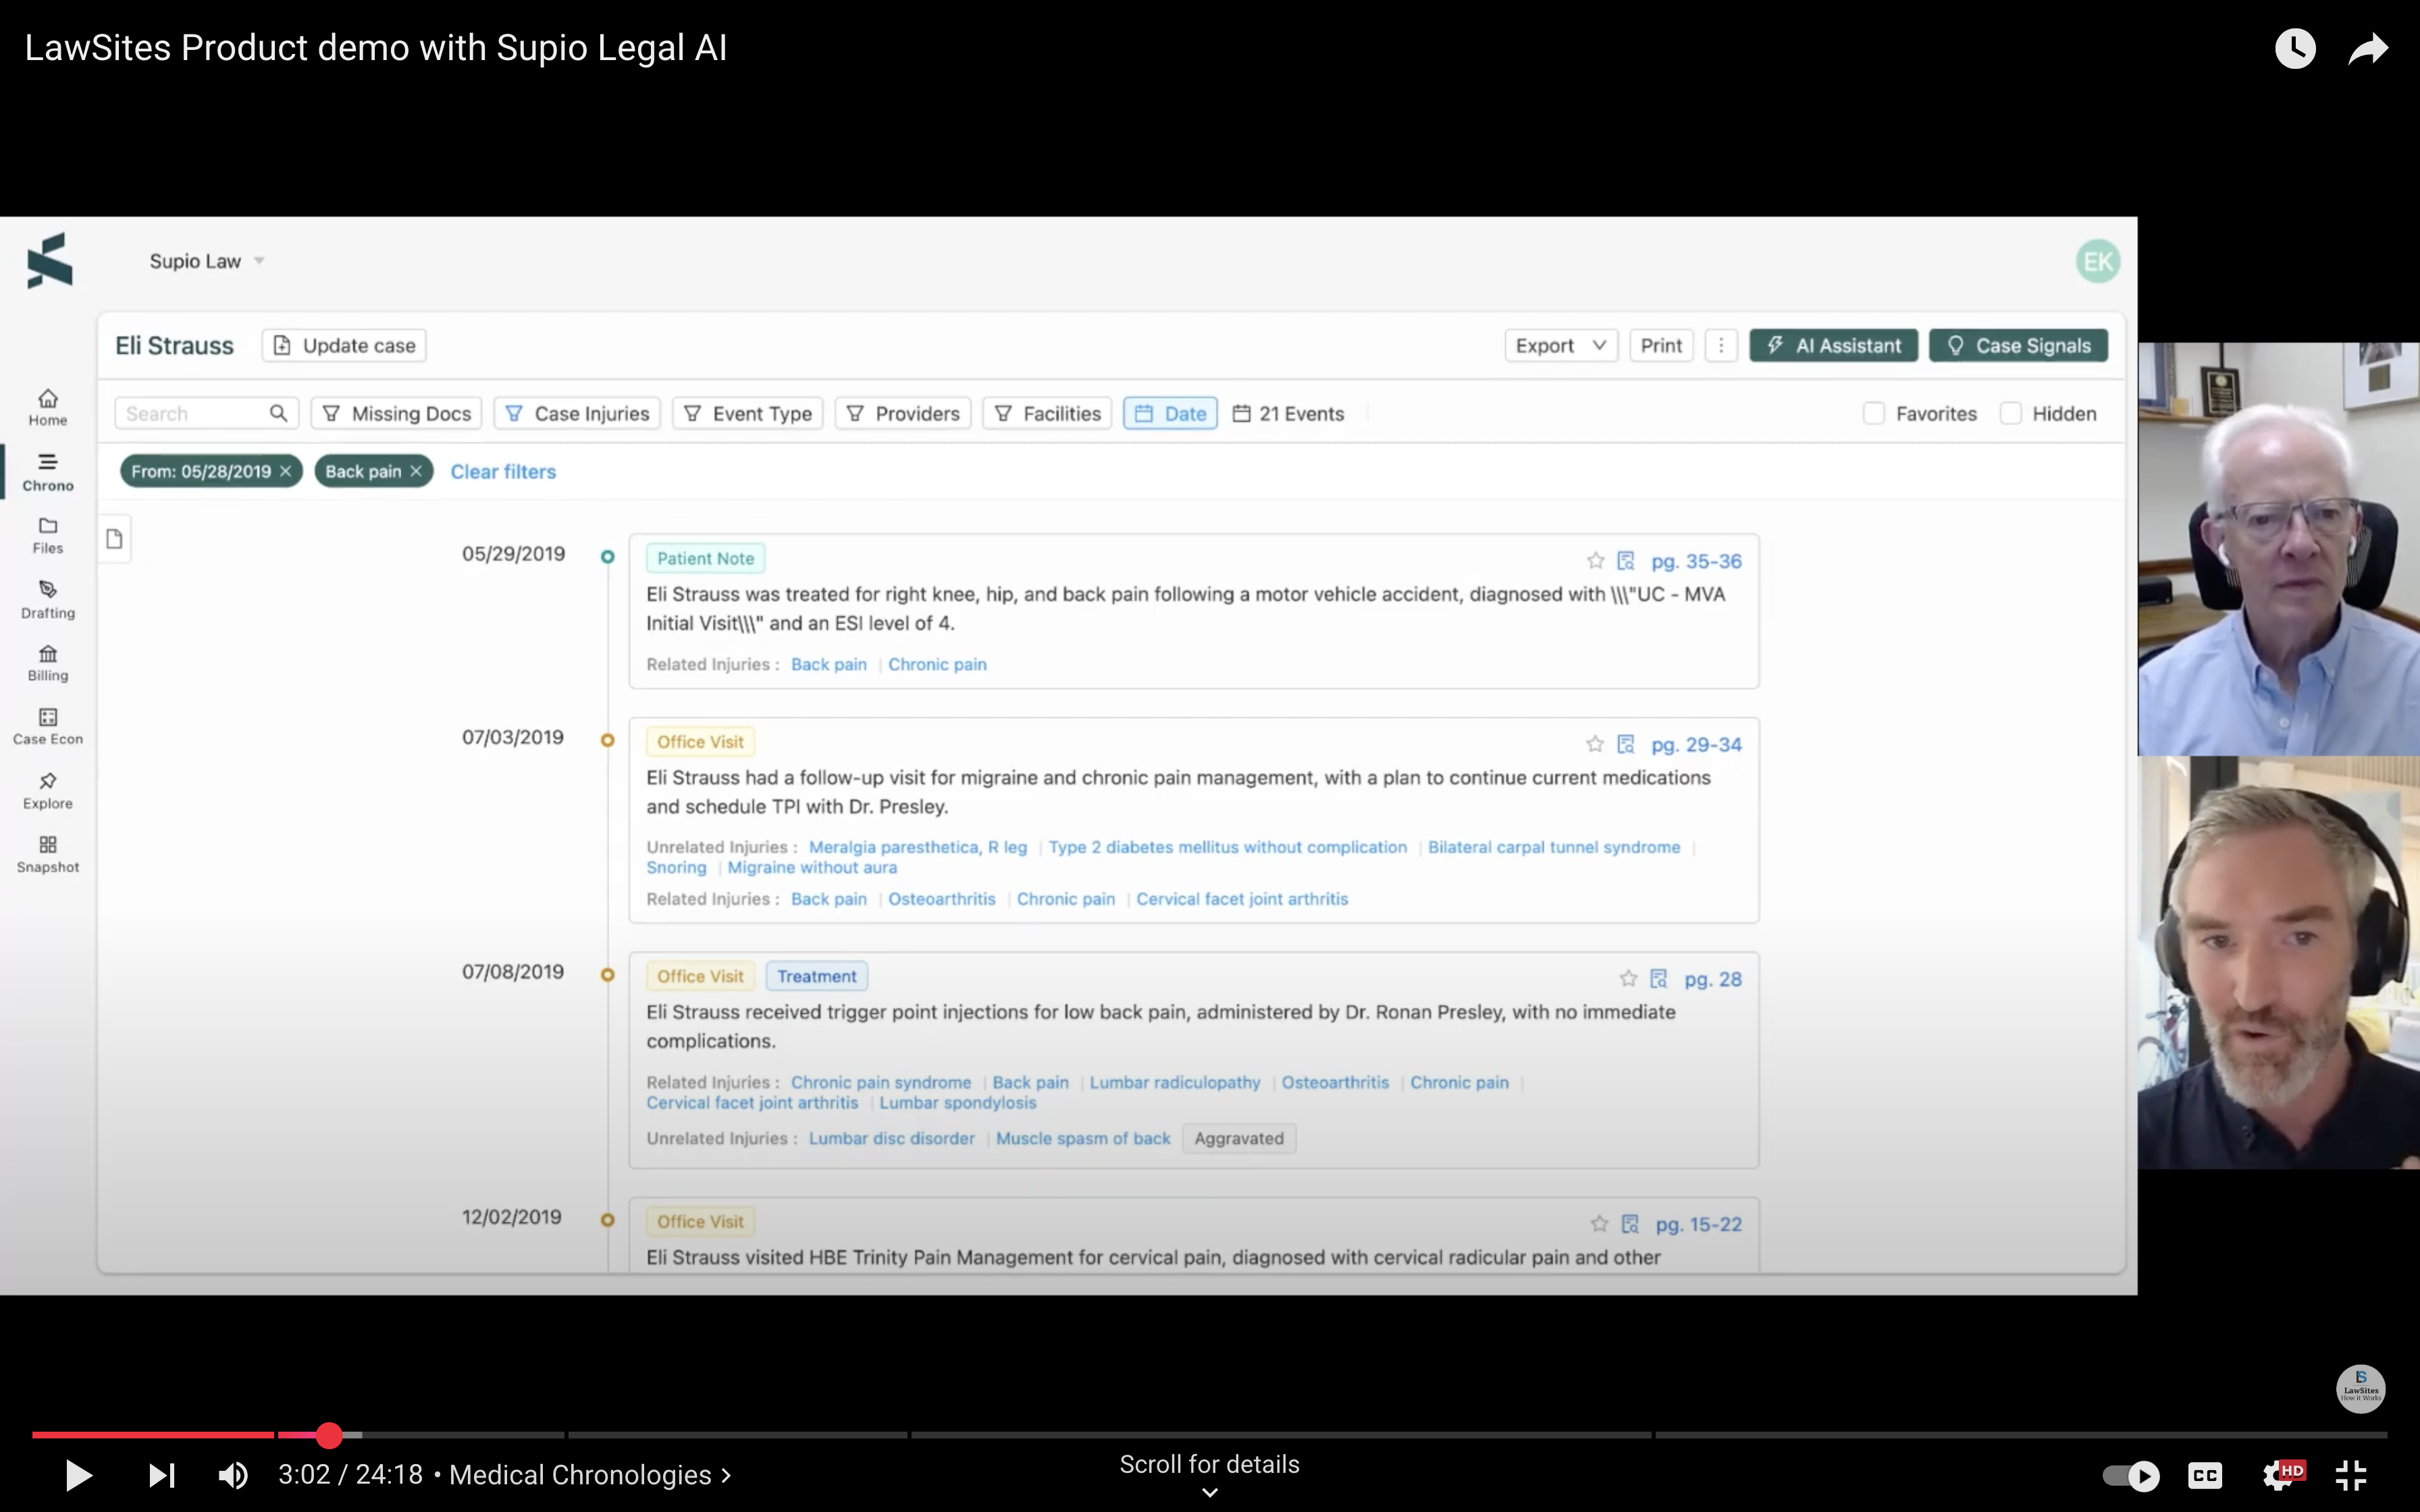The height and width of the screenshot is (1512, 2420).
Task: Open Explore in the sidebar
Action: tap(48, 791)
